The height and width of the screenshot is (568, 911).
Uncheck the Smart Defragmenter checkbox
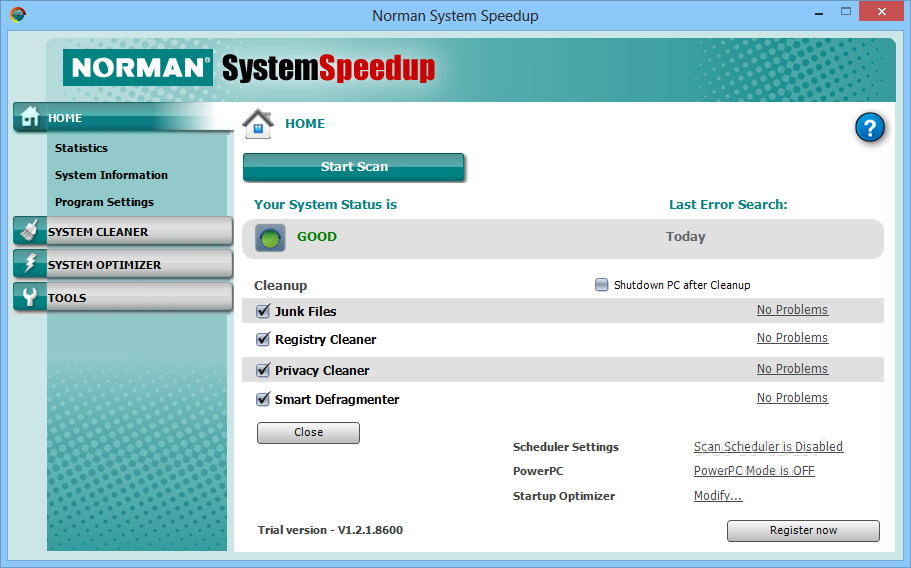pos(263,399)
